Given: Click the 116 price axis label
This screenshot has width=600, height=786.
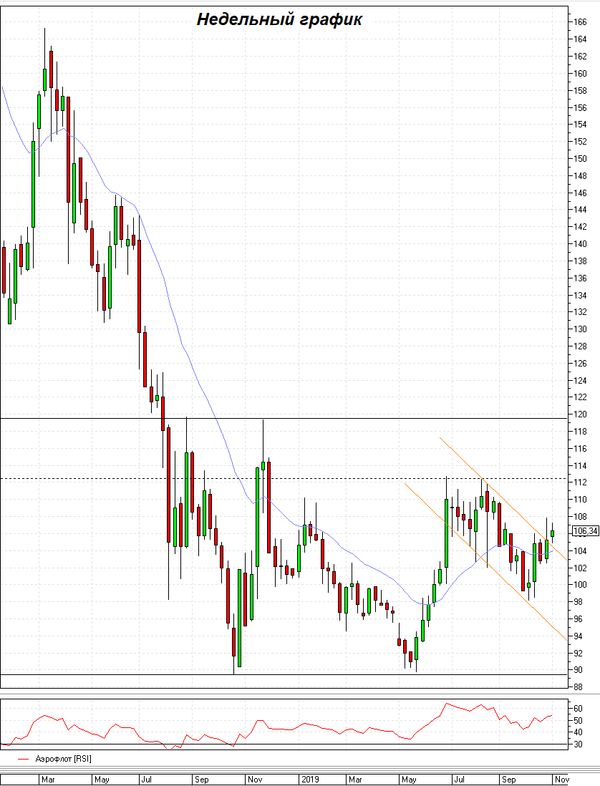Looking at the screenshot, I should coord(580,448).
